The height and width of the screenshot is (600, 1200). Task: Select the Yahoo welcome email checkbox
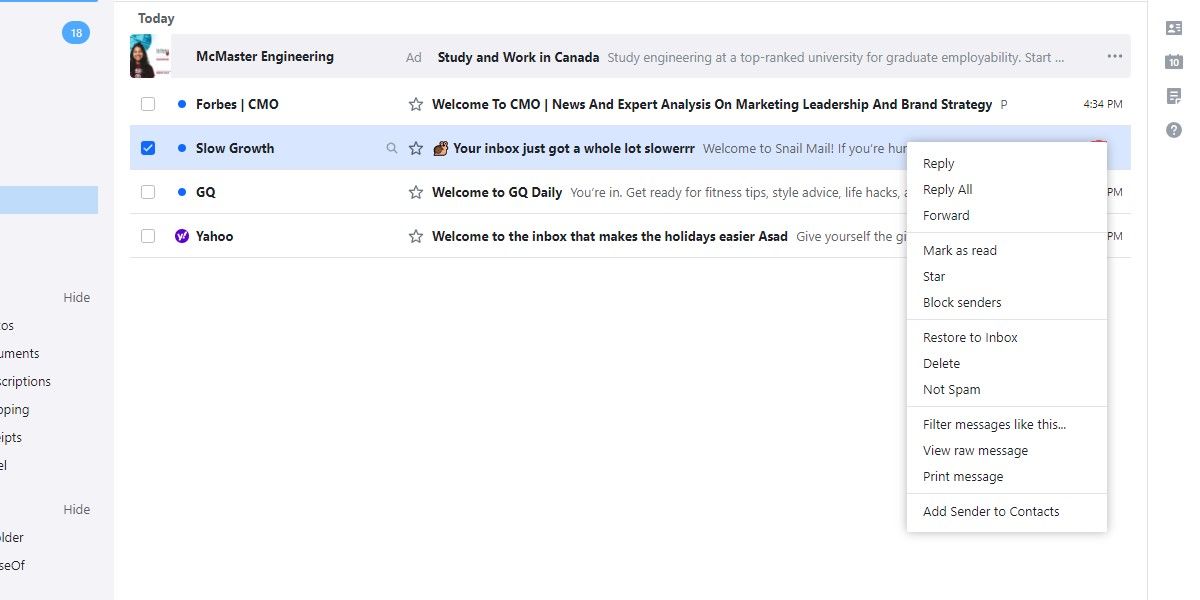coord(148,236)
